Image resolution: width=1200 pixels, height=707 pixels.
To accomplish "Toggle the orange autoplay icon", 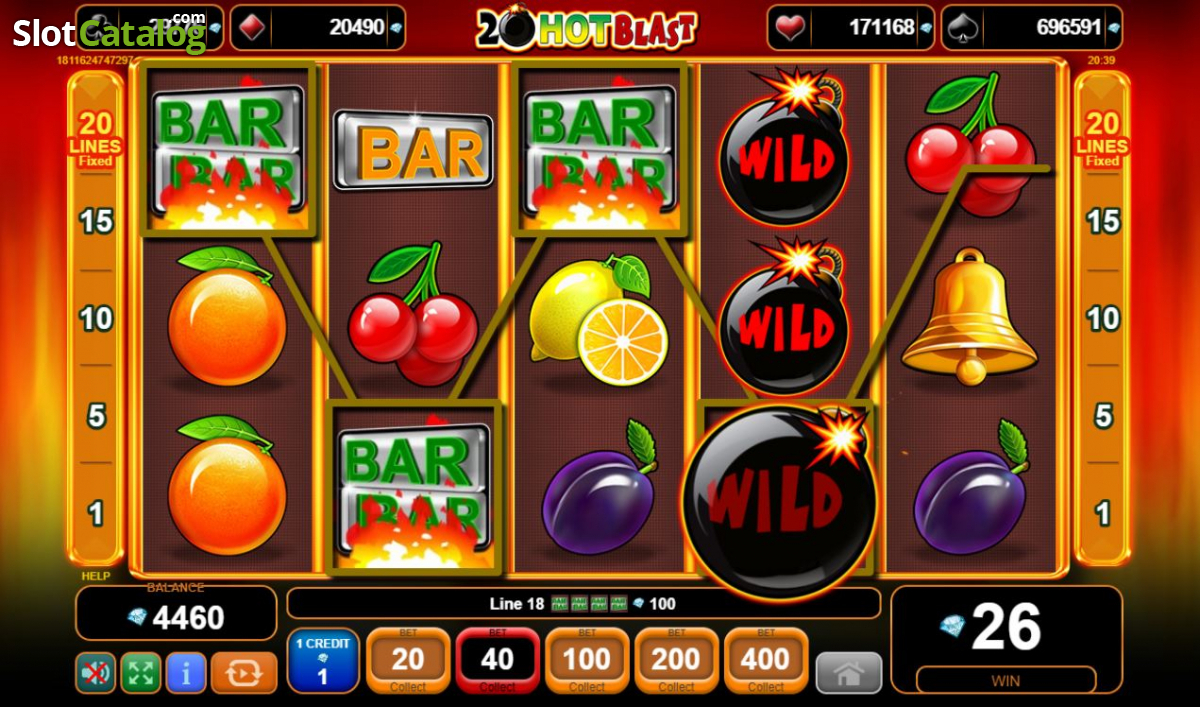I will pos(244,673).
